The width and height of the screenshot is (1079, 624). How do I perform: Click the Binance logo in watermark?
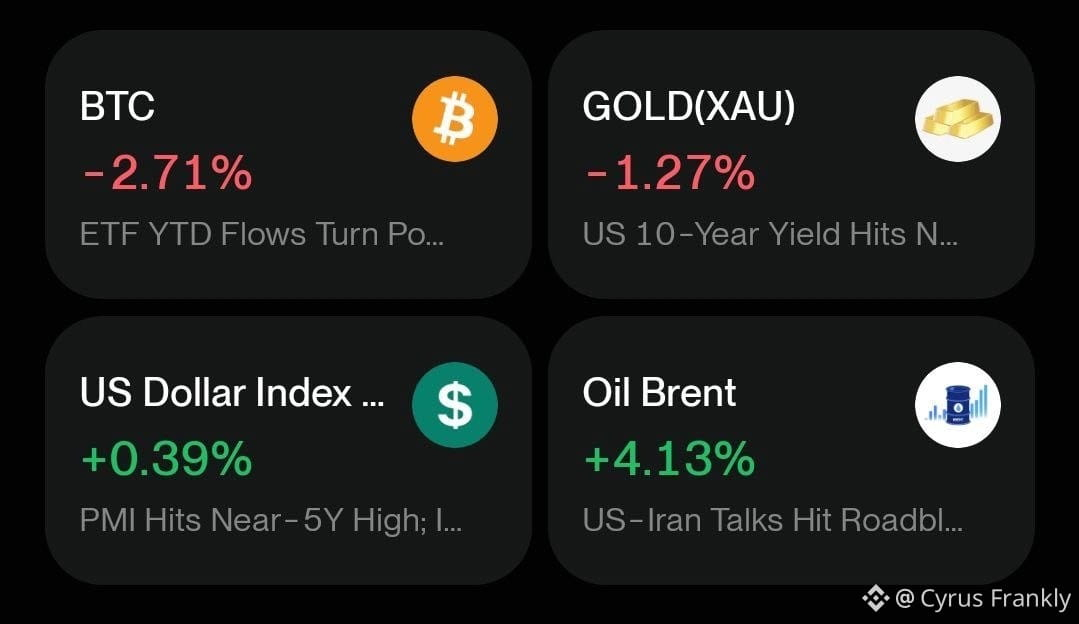pos(875,598)
